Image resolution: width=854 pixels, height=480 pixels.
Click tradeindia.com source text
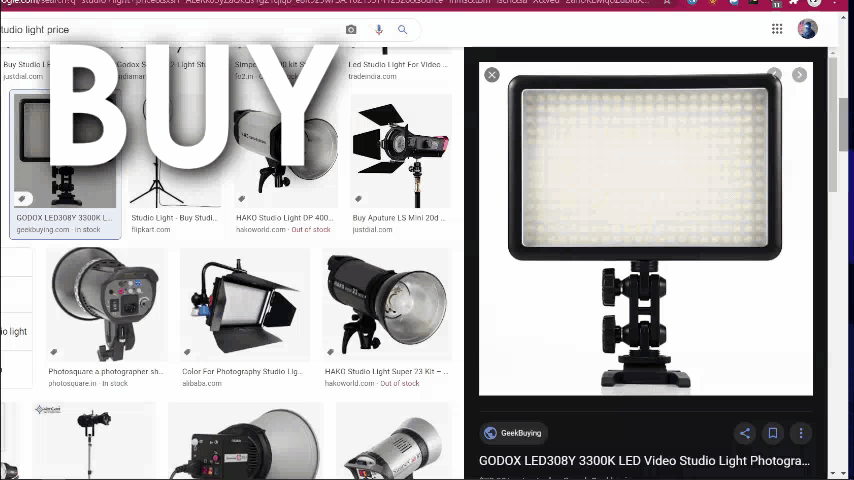tap(372, 76)
